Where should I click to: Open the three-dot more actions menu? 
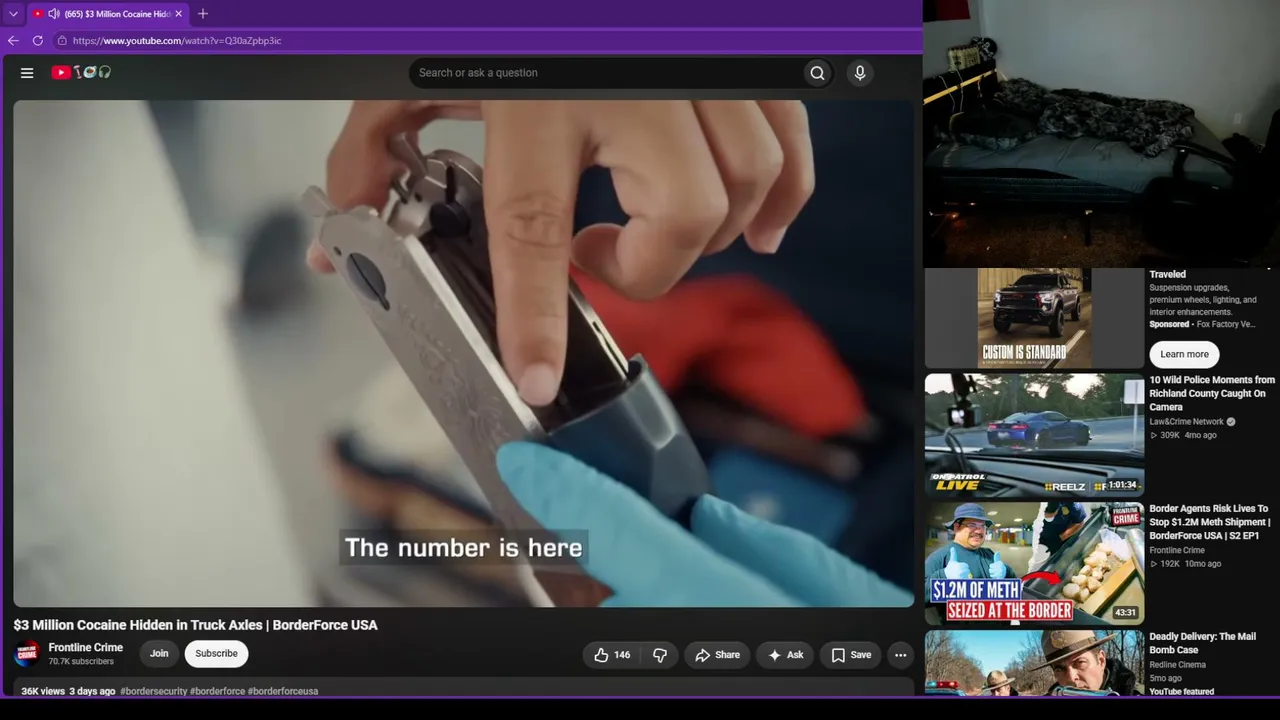[901, 655]
